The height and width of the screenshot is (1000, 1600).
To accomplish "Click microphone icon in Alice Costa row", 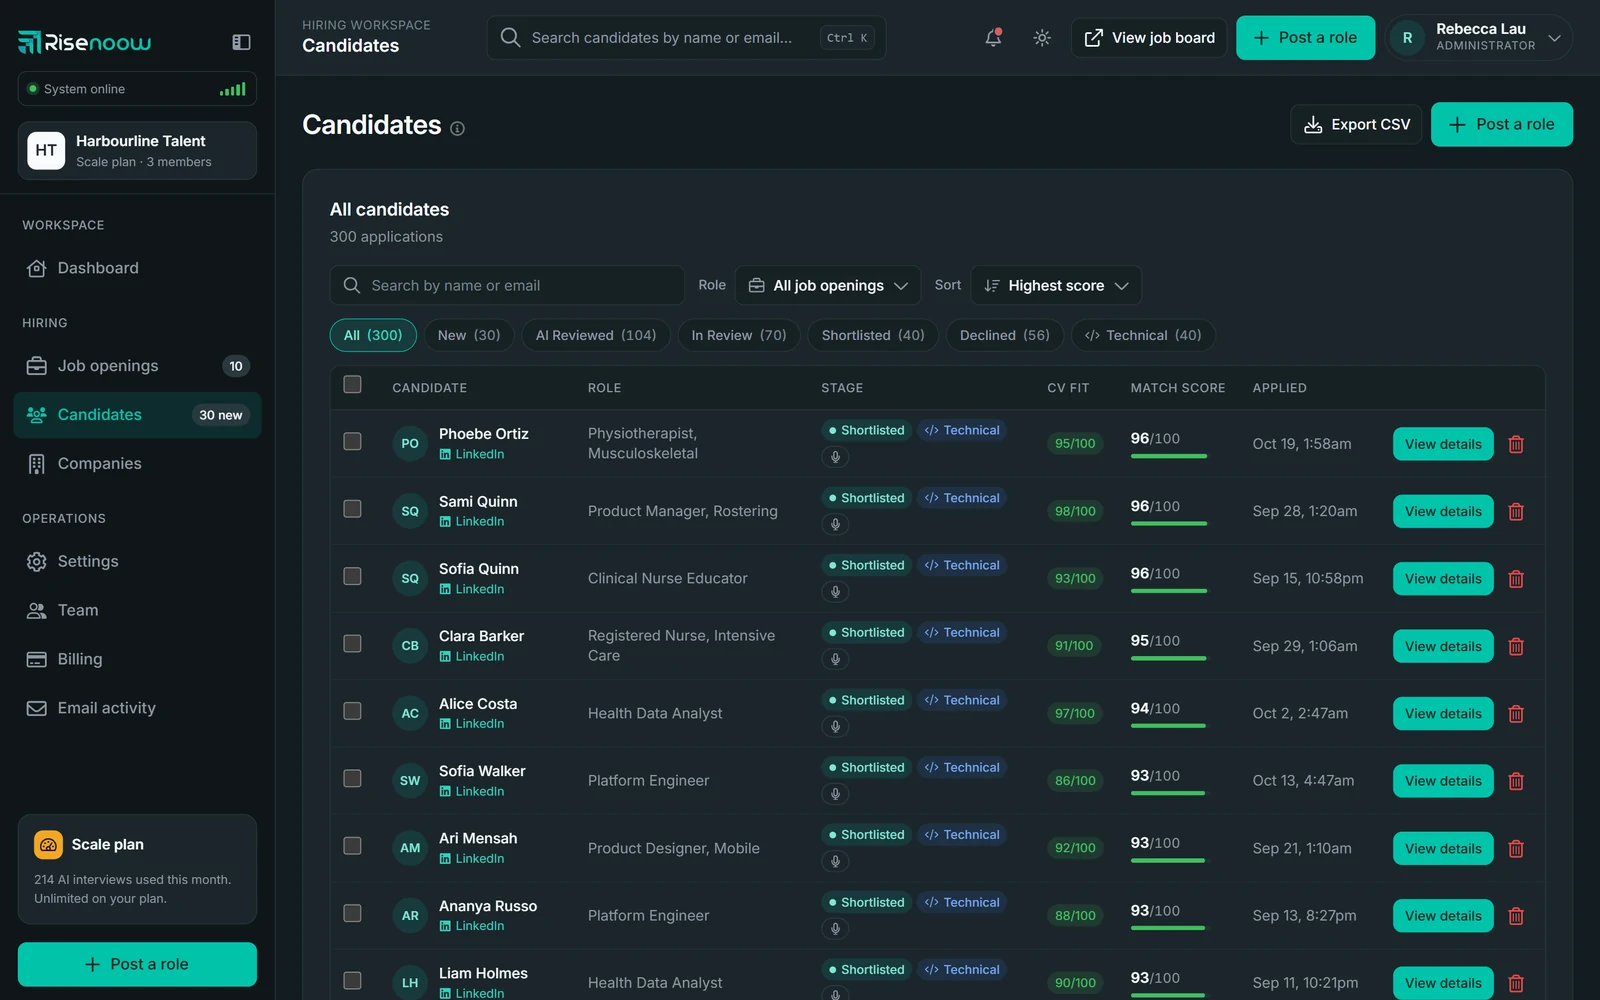I will 835,727.
